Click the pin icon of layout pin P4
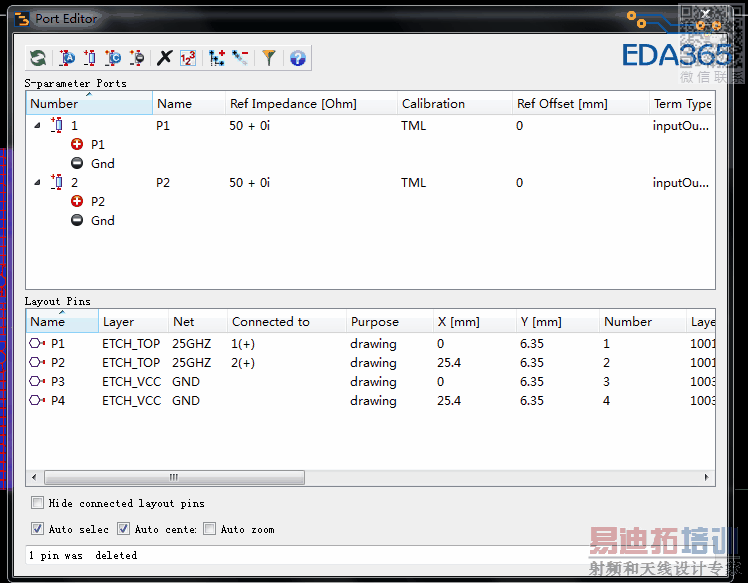Viewport: 748px width, 583px height. 37,400
